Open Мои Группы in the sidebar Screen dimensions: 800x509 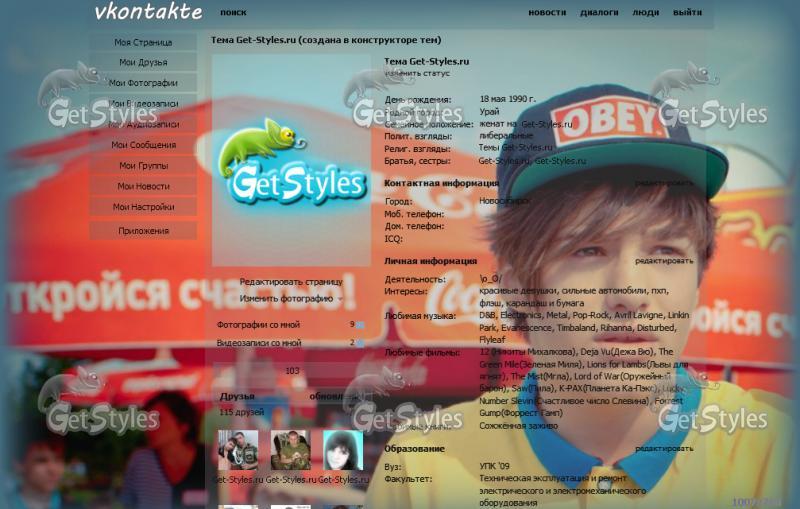[x=143, y=166]
